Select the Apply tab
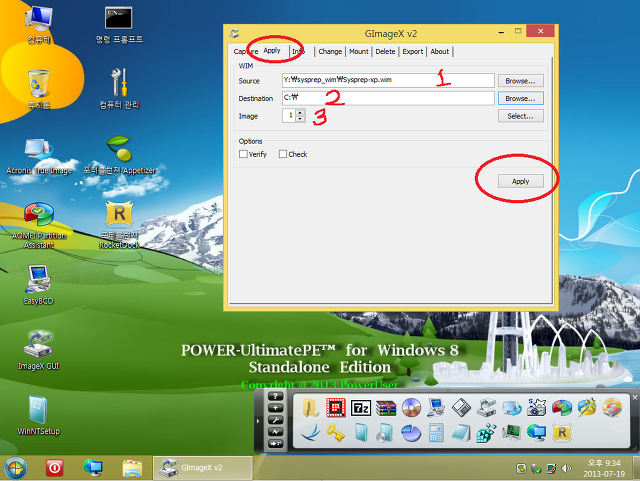The width and height of the screenshot is (640, 481). (272, 50)
